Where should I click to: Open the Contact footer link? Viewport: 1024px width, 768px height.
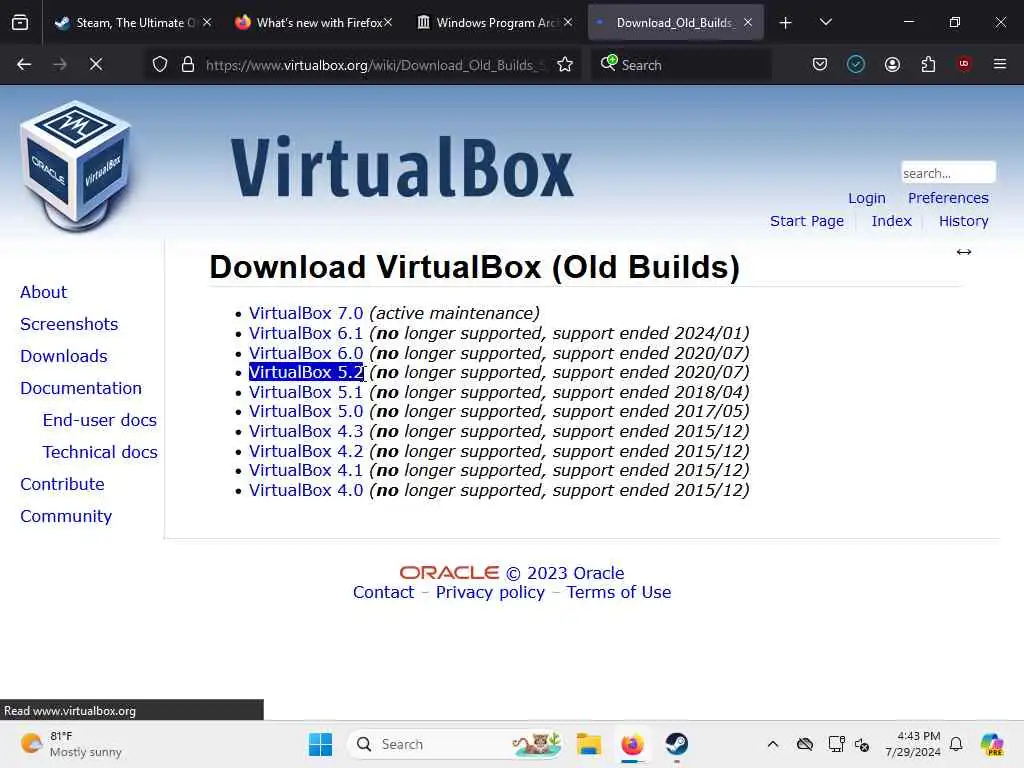click(383, 592)
